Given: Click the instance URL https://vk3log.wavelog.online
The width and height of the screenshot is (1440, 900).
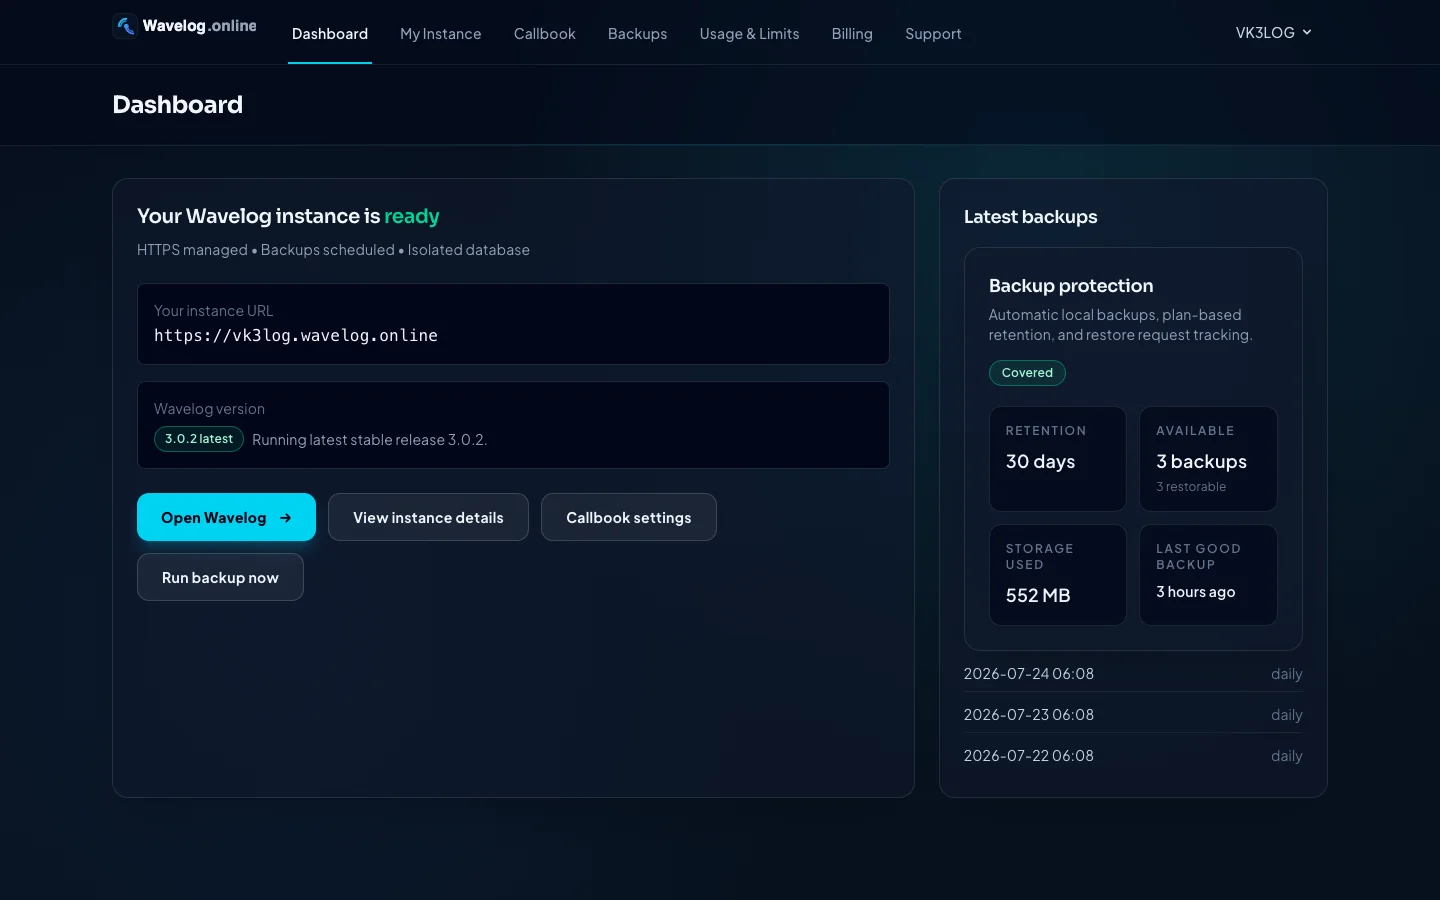Looking at the screenshot, I should pos(296,336).
